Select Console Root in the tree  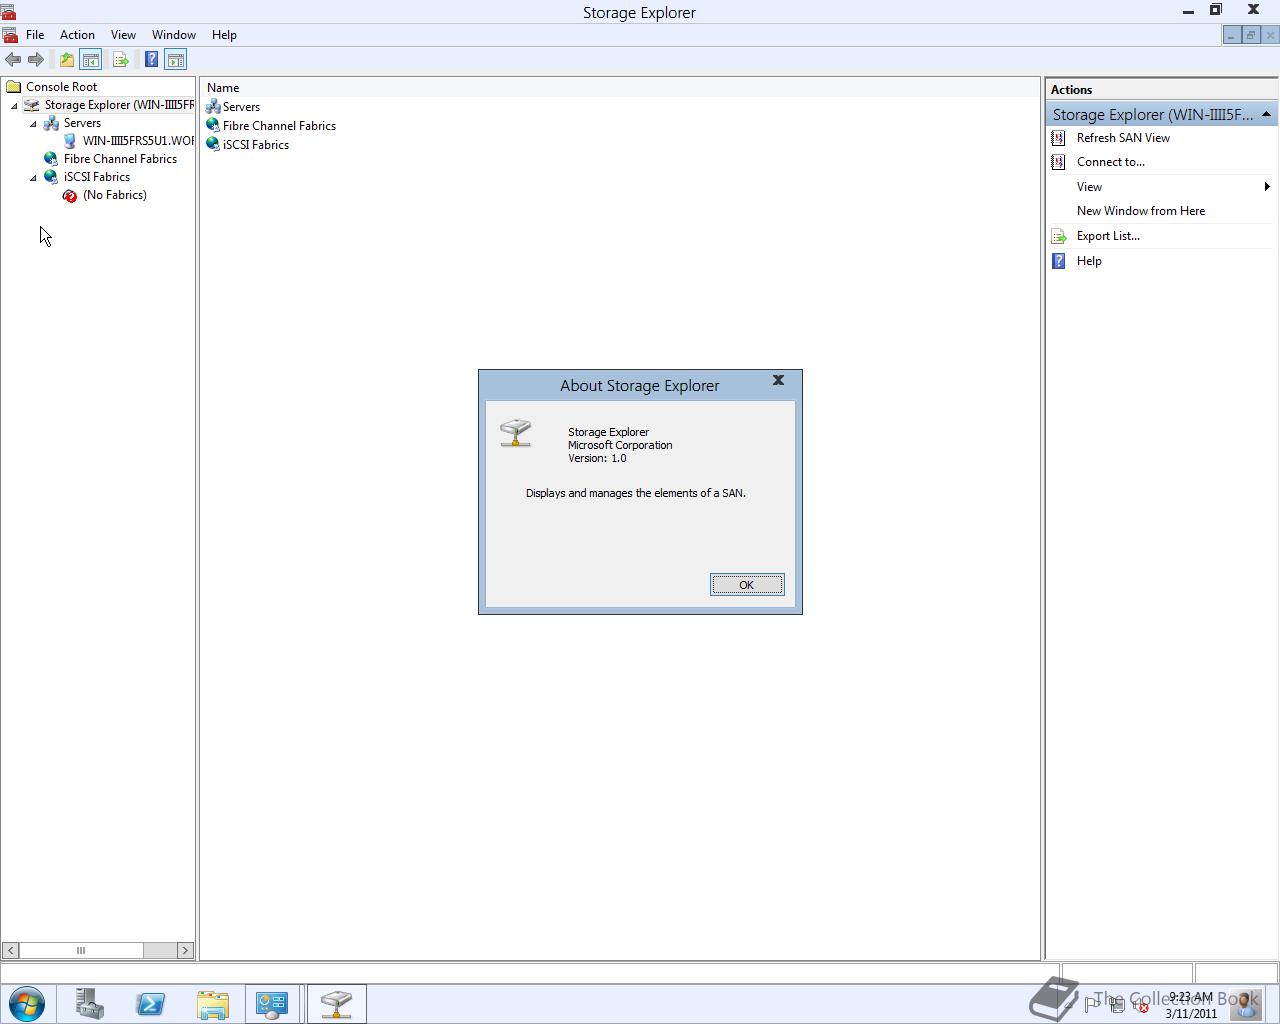click(61, 87)
